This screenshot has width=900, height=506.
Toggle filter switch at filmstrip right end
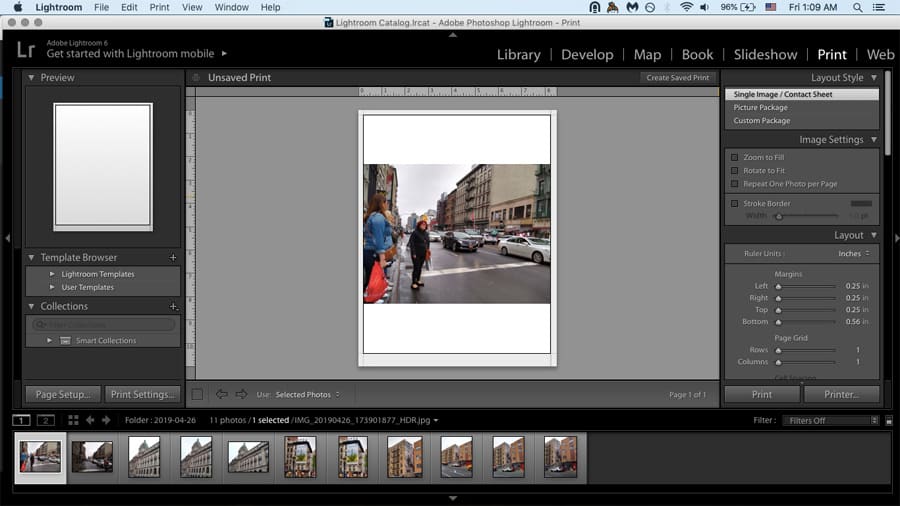point(889,421)
